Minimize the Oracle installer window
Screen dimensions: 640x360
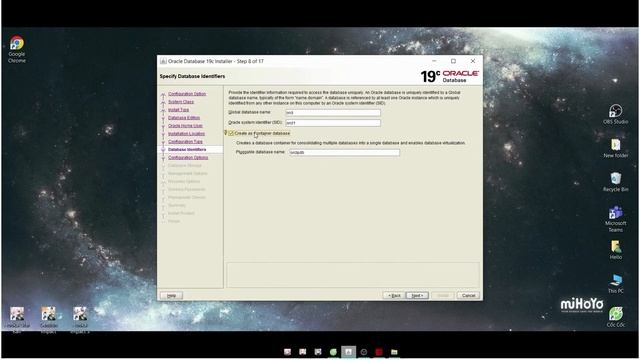[434, 61]
